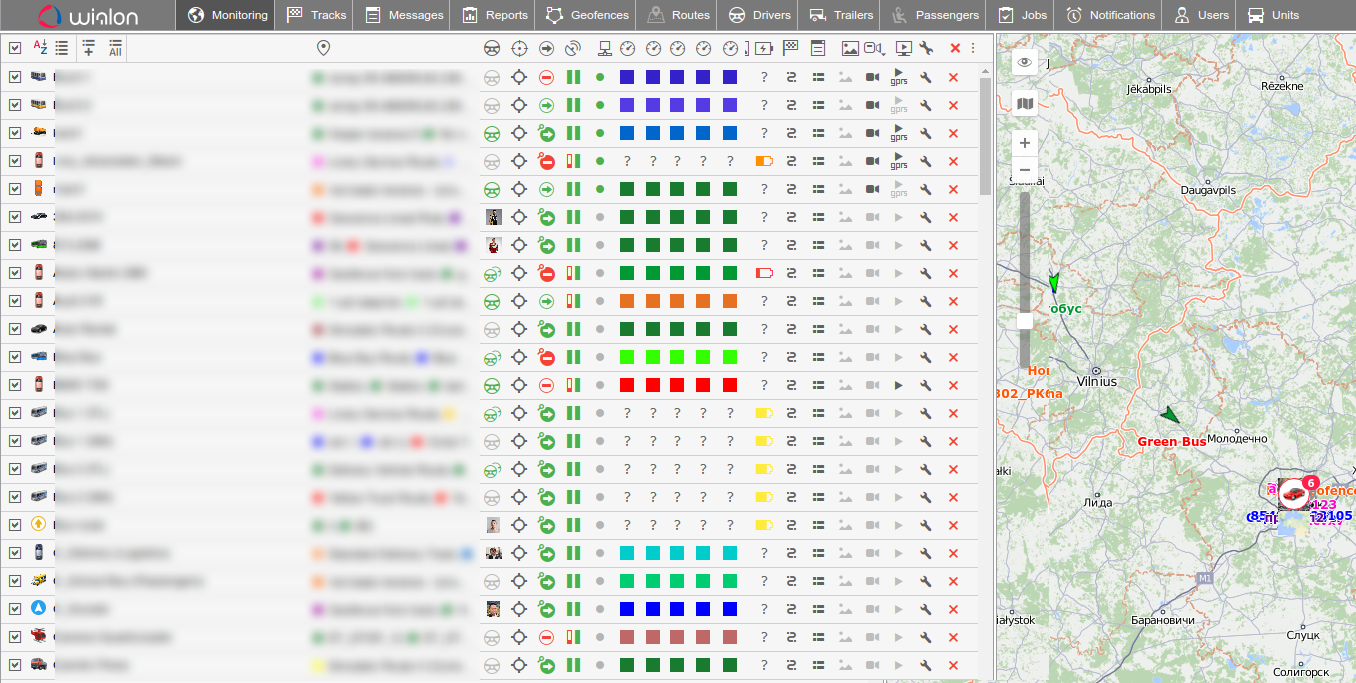Click the video camera icon in the first row
This screenshot has width=1356, height=683.
872,77
